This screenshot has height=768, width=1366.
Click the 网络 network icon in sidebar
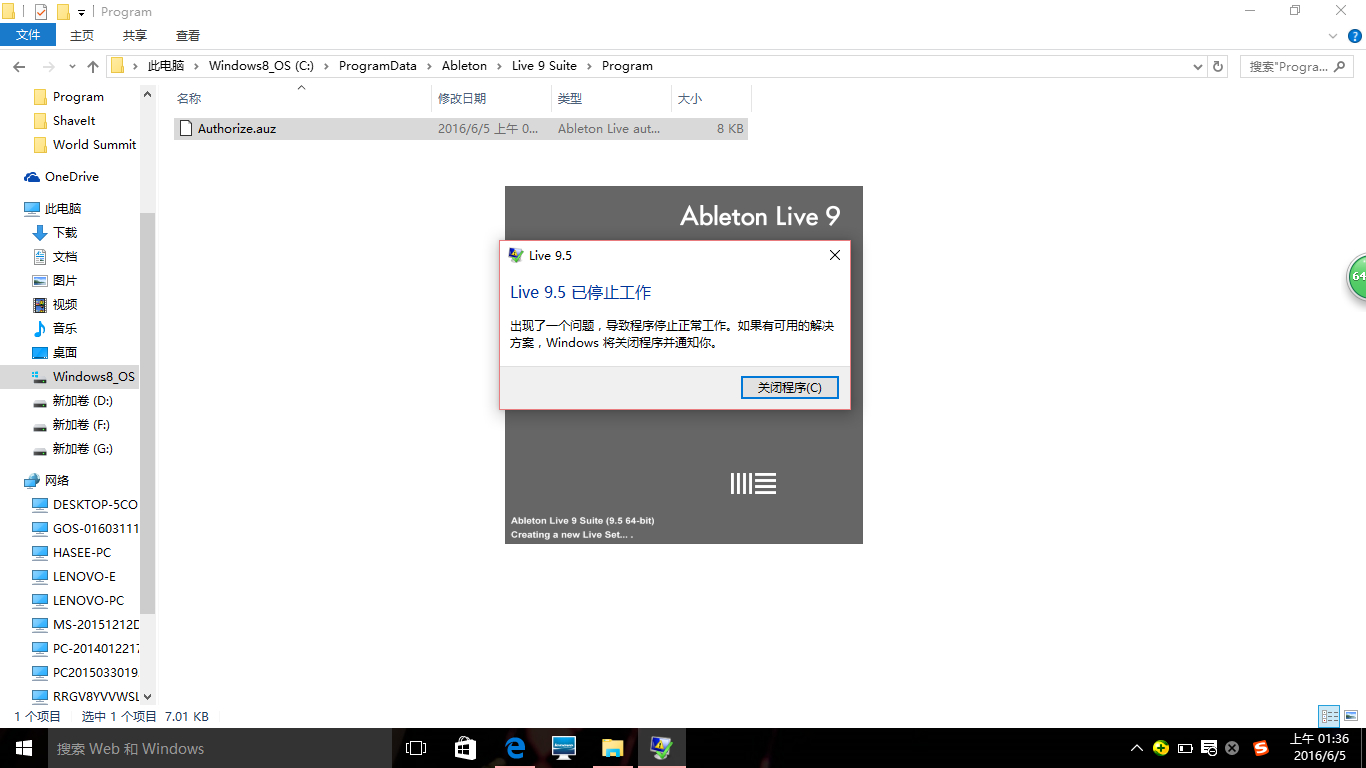coord(32,481)
